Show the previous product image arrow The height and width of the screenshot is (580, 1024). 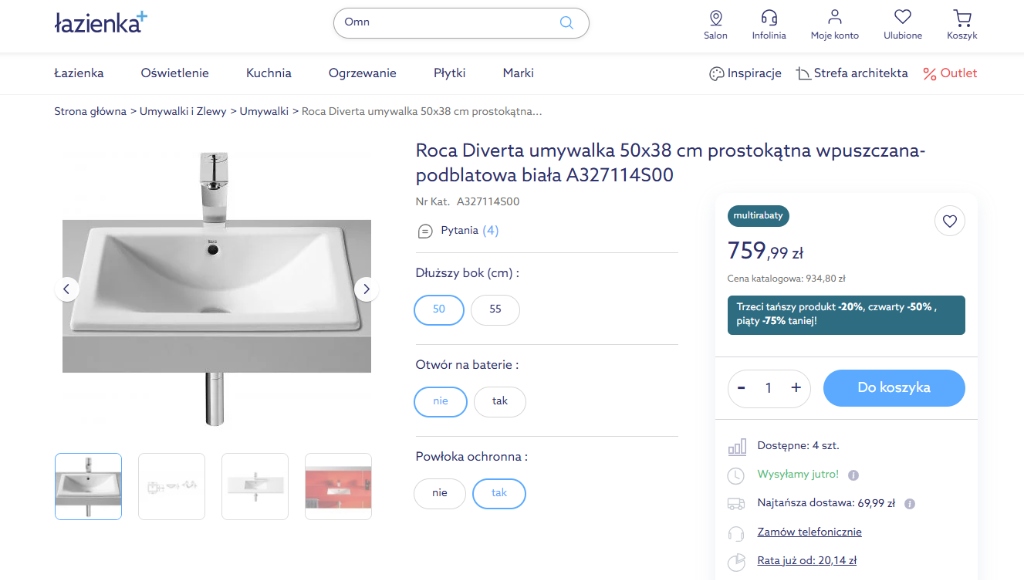pos(67,289)
